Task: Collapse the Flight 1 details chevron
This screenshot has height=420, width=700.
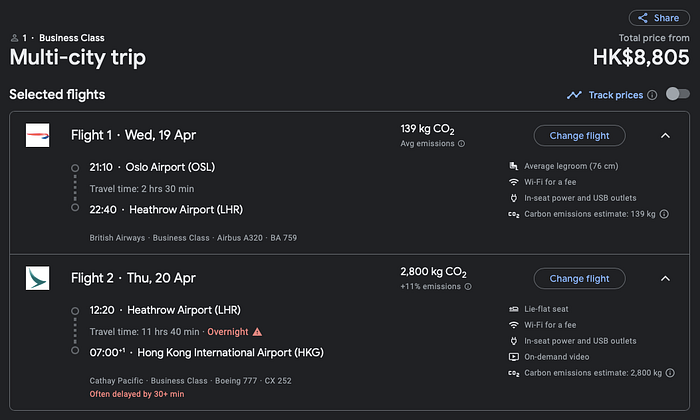Action: tap(665, 136)
